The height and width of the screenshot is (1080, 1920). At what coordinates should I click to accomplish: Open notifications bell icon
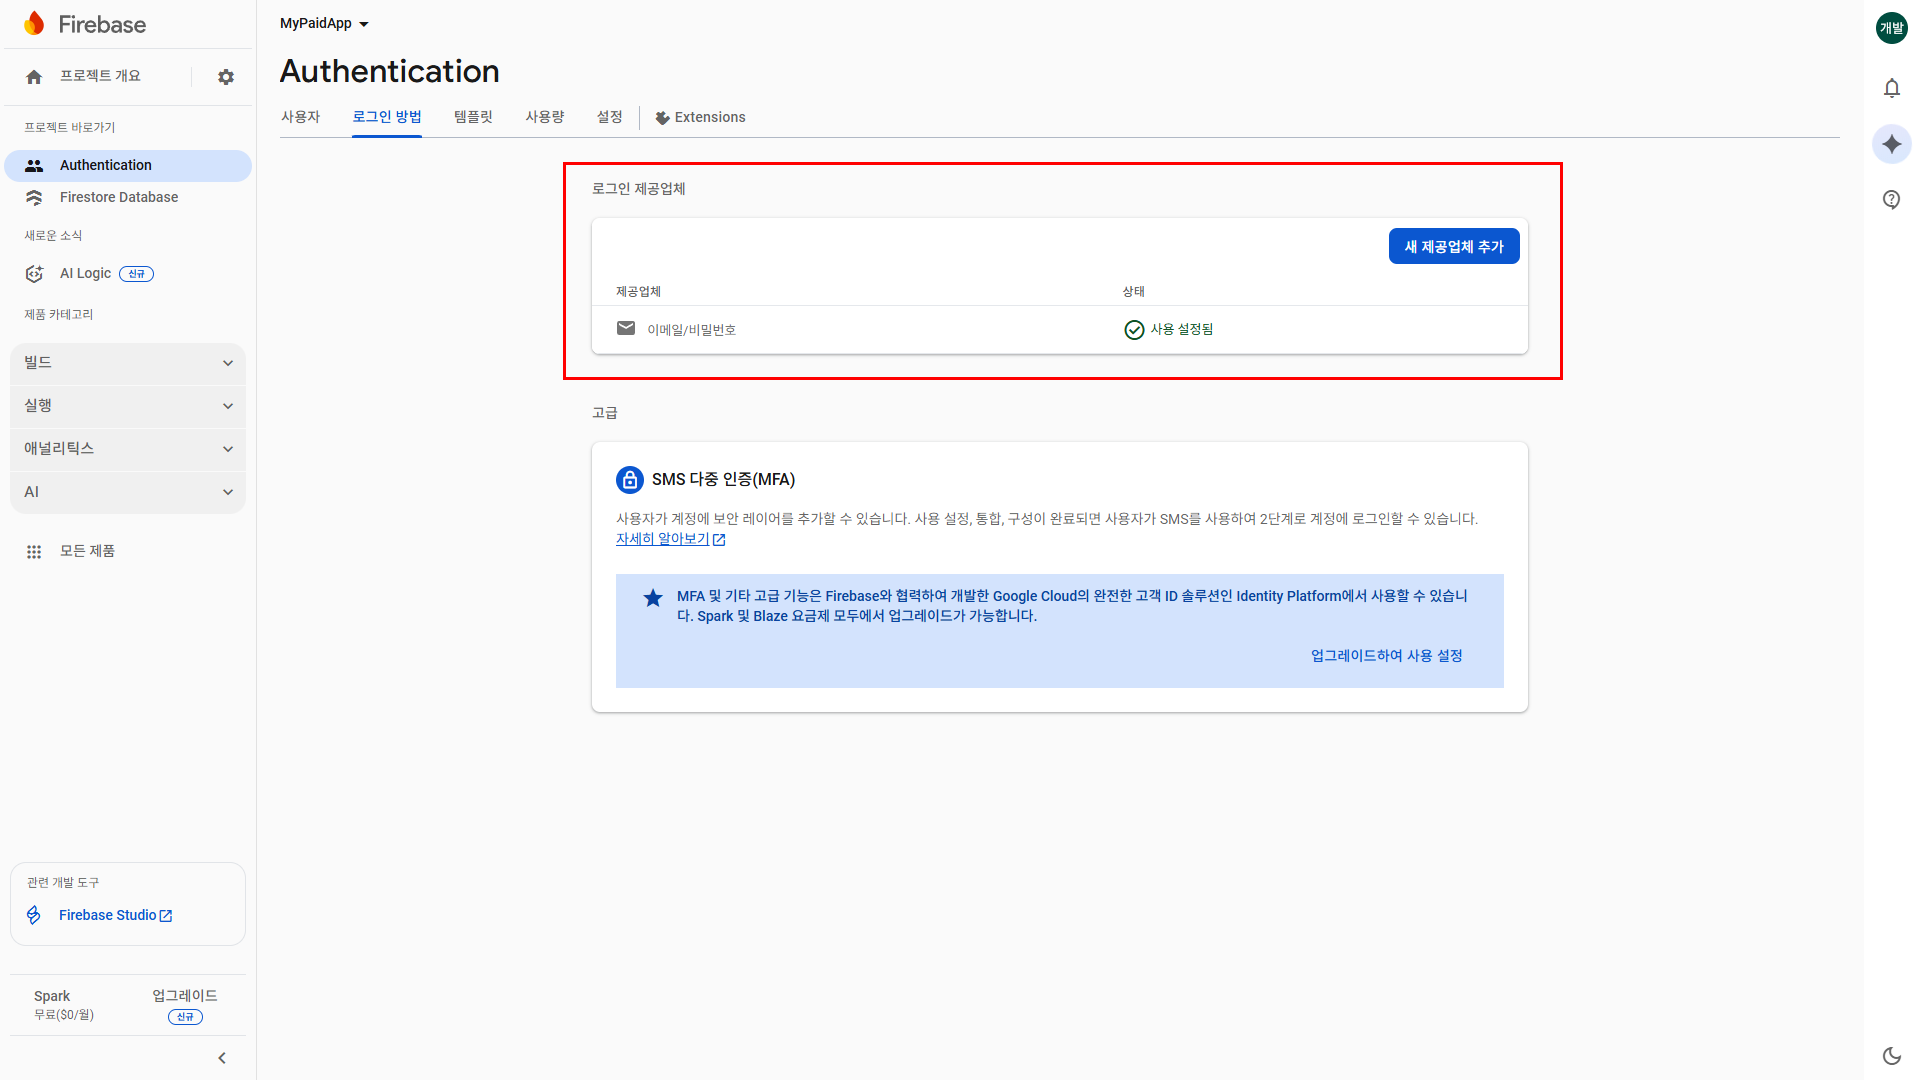point(1891,88)
